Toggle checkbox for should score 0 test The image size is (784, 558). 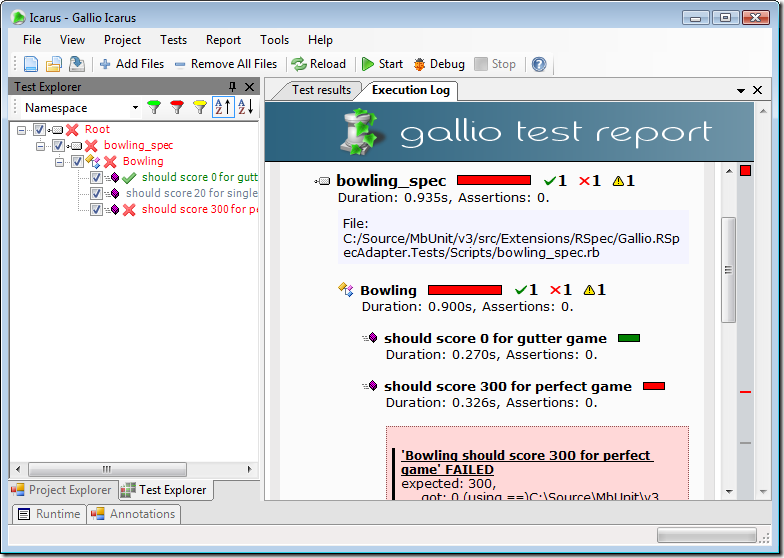96,178
